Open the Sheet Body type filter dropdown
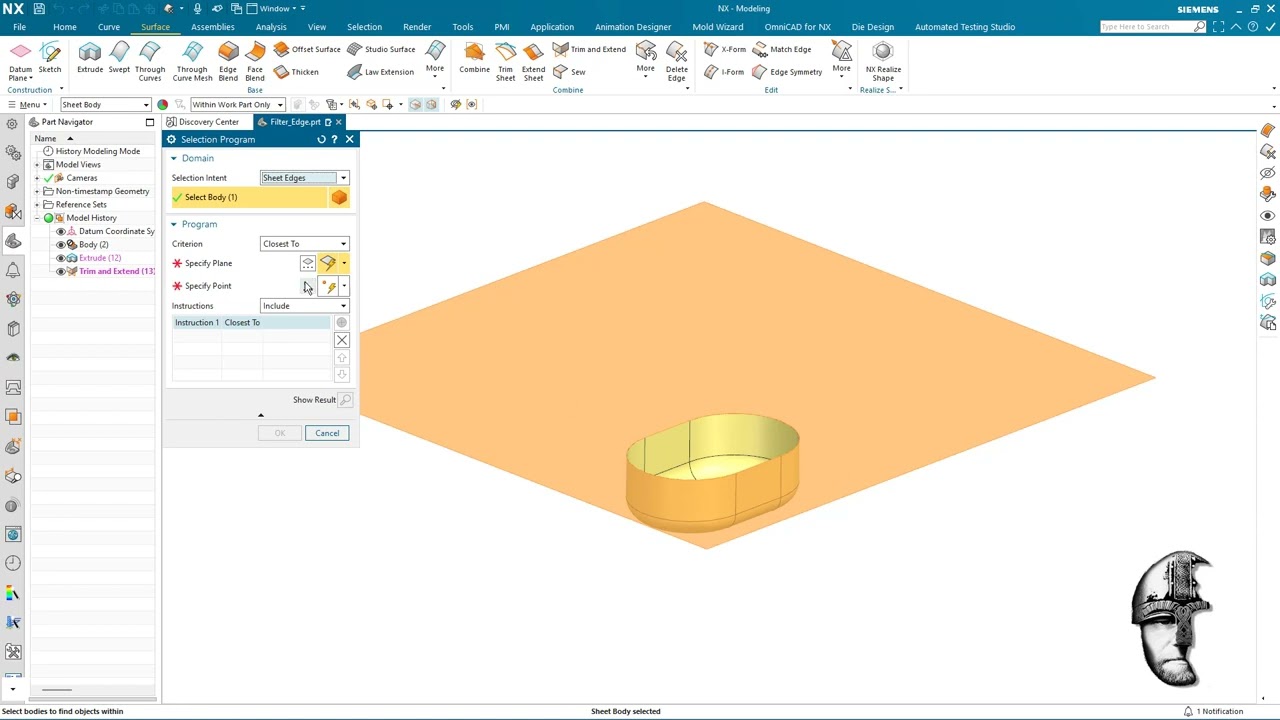Screen dimensions: 1280x720 pyautogui.click(x=105, y=105)
